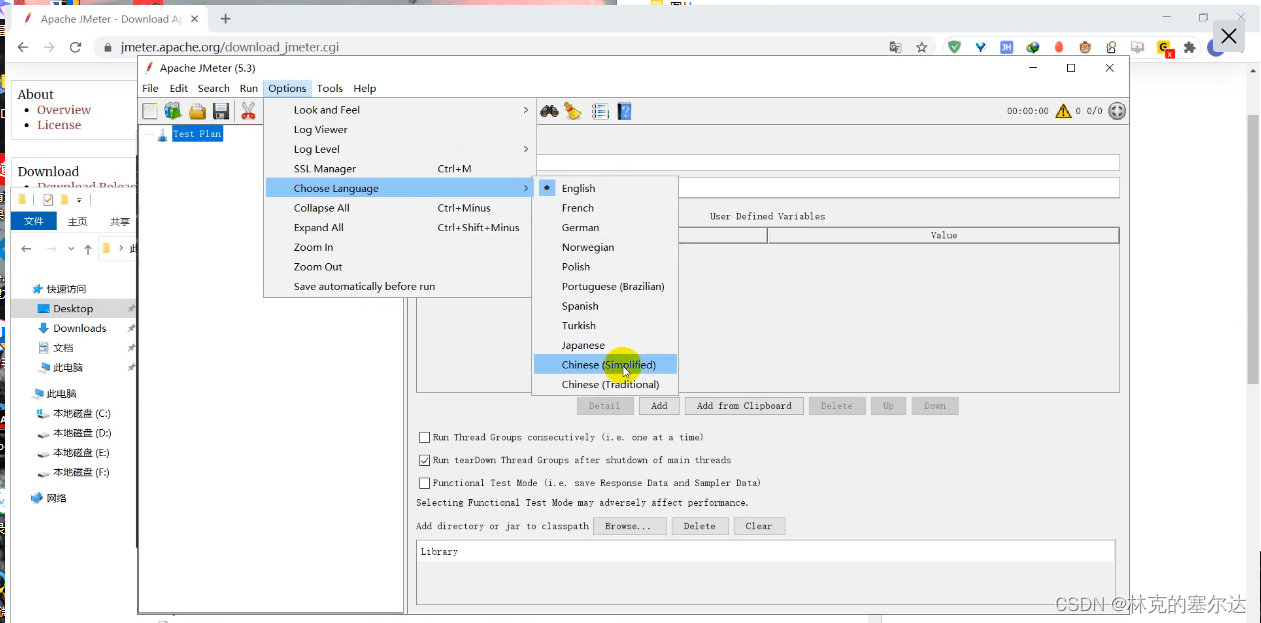This screenshot has height=623, width=1261.
Task: Click the Reset Search broom toolbar icon
Action: coord(573,111)
